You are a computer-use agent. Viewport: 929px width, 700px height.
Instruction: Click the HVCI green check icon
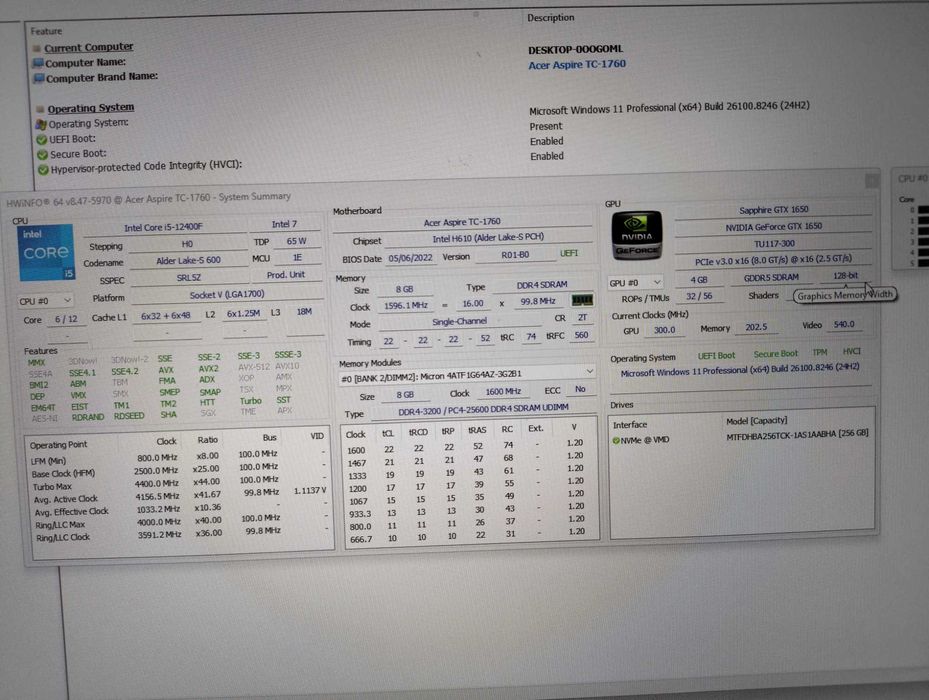43,170
